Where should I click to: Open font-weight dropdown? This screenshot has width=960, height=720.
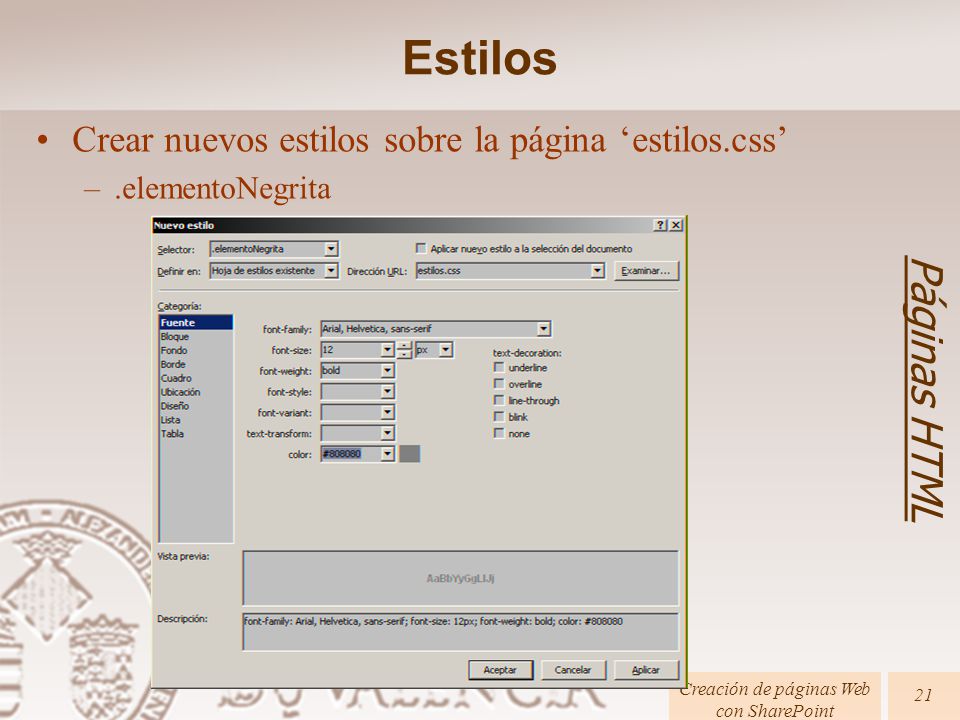(x=387, y=371)
